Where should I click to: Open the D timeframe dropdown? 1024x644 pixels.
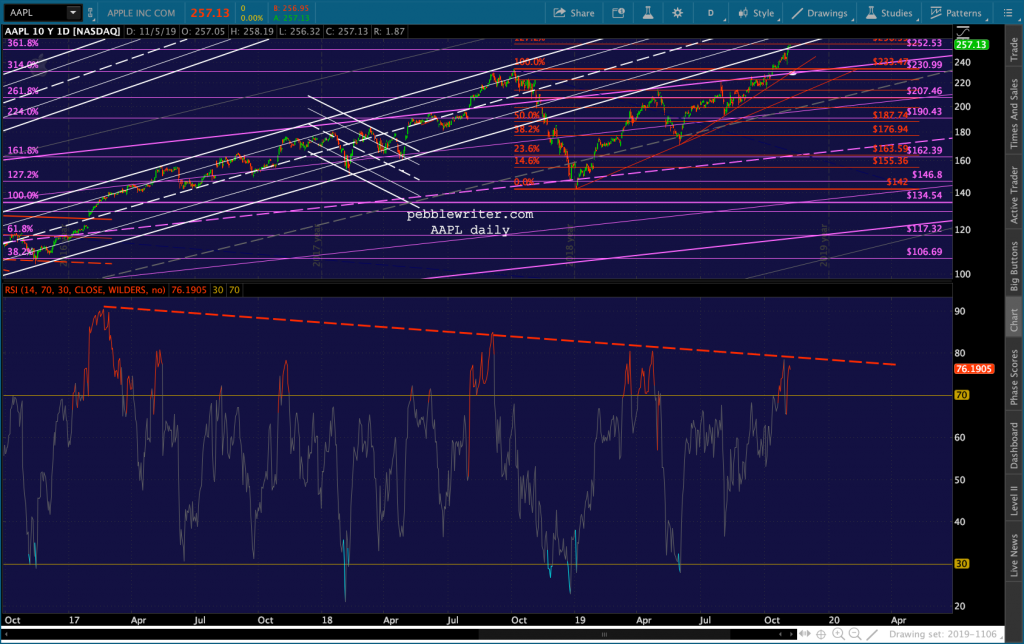[x=712, y=13]
